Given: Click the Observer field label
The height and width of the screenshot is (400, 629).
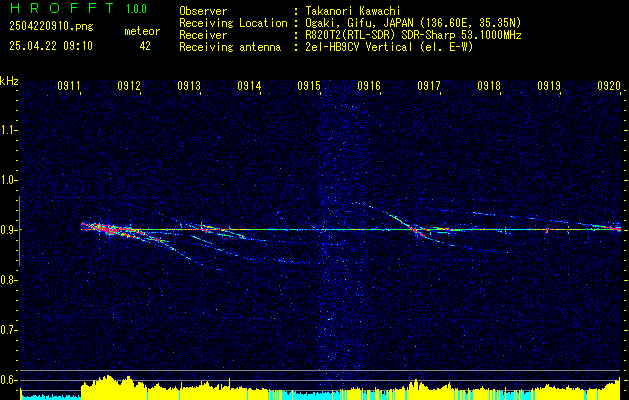Looking at the screenshot, I should tap(203, 11).
